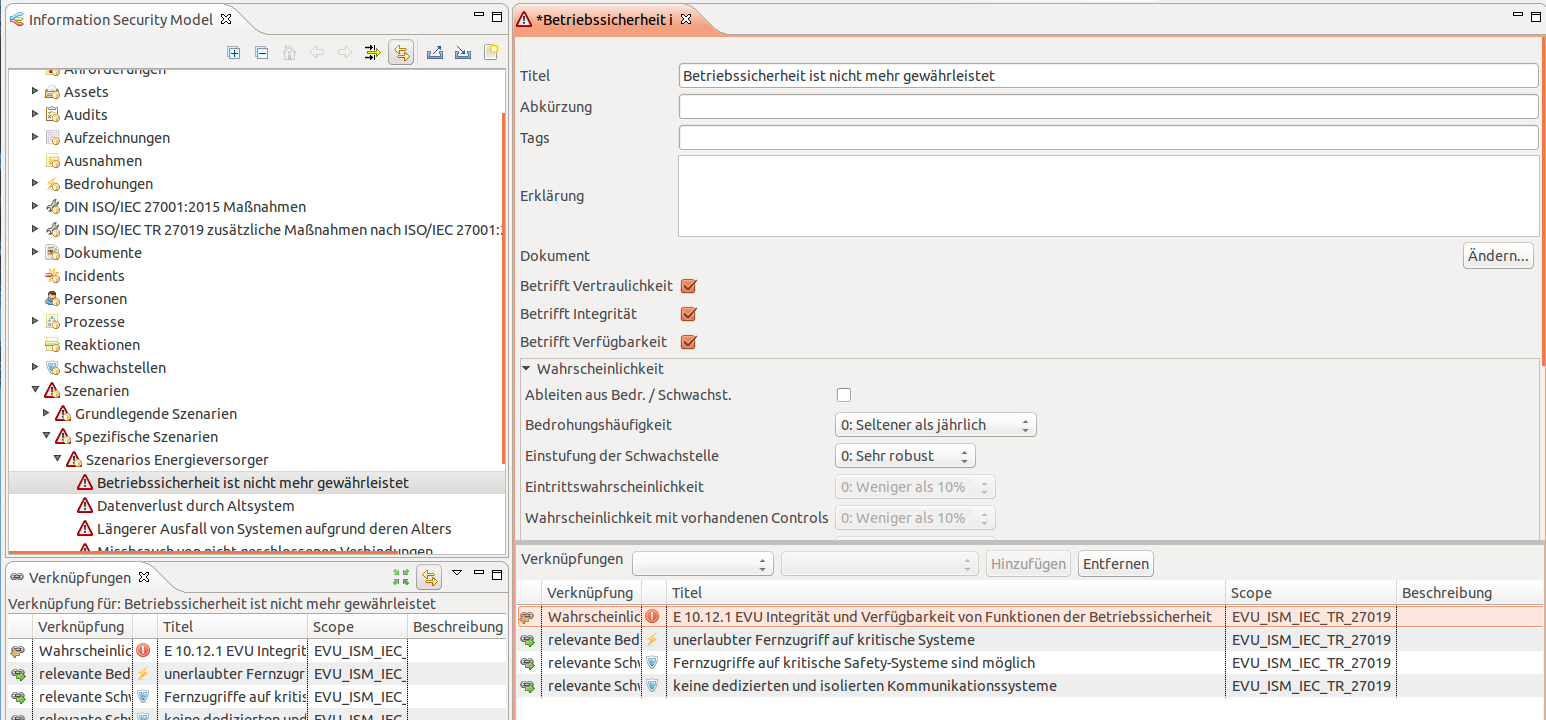This screenshot has width=1546, height=720.
Task: Click the green collapse arrows icon in Verknüpfungen panel
Action: (401, 577)
